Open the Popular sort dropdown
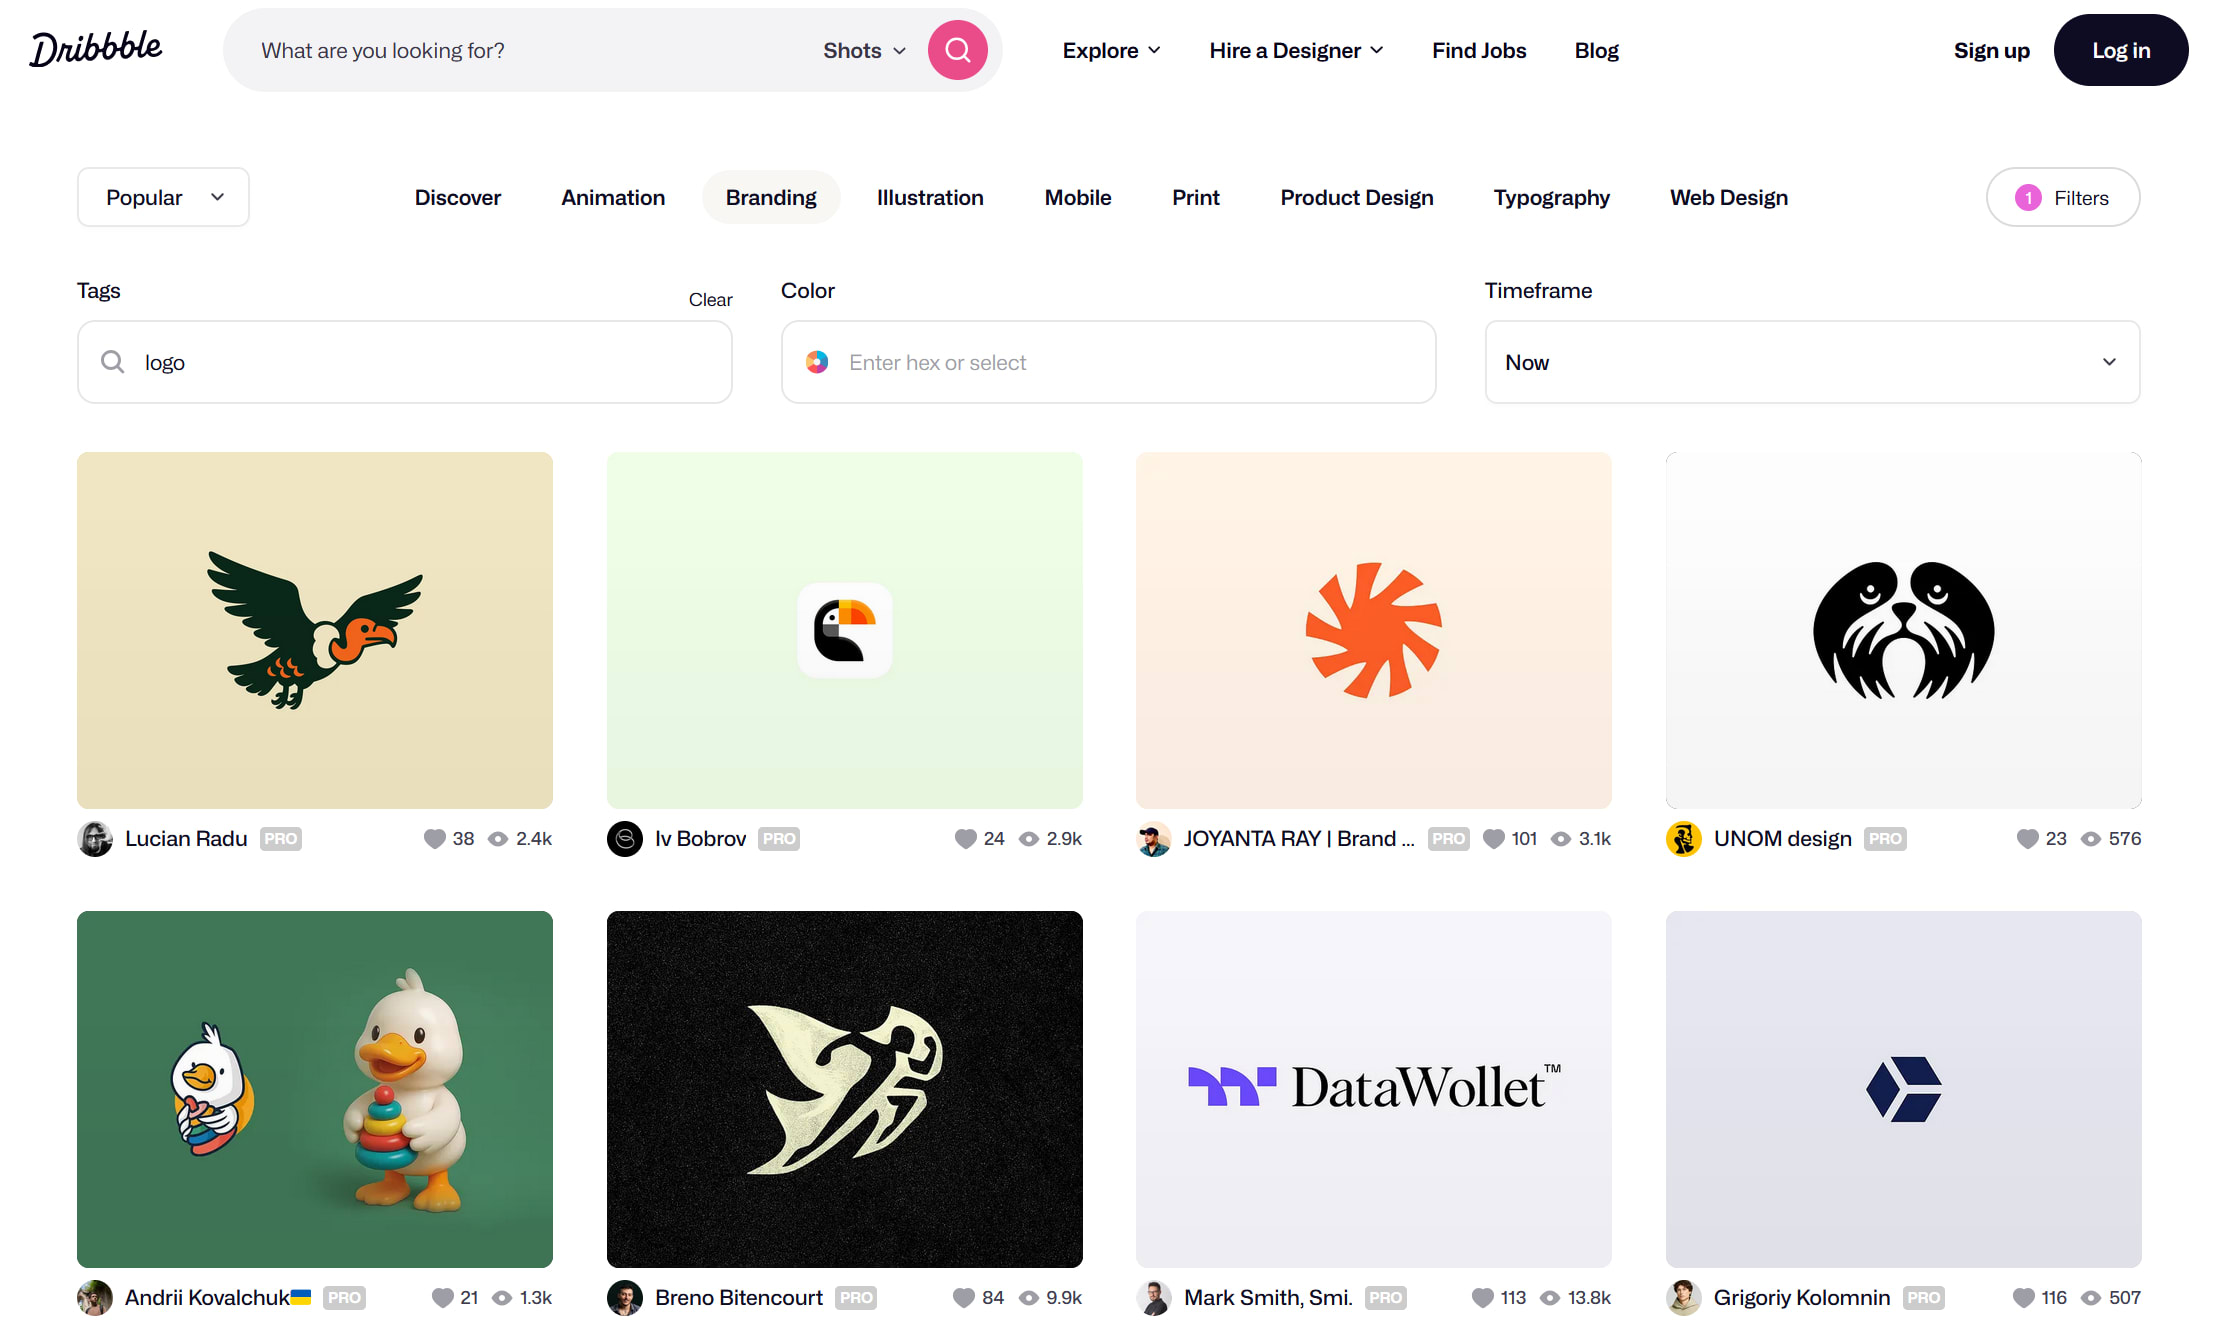The height and width of the screenshot is (1341, 2229). 162,197
